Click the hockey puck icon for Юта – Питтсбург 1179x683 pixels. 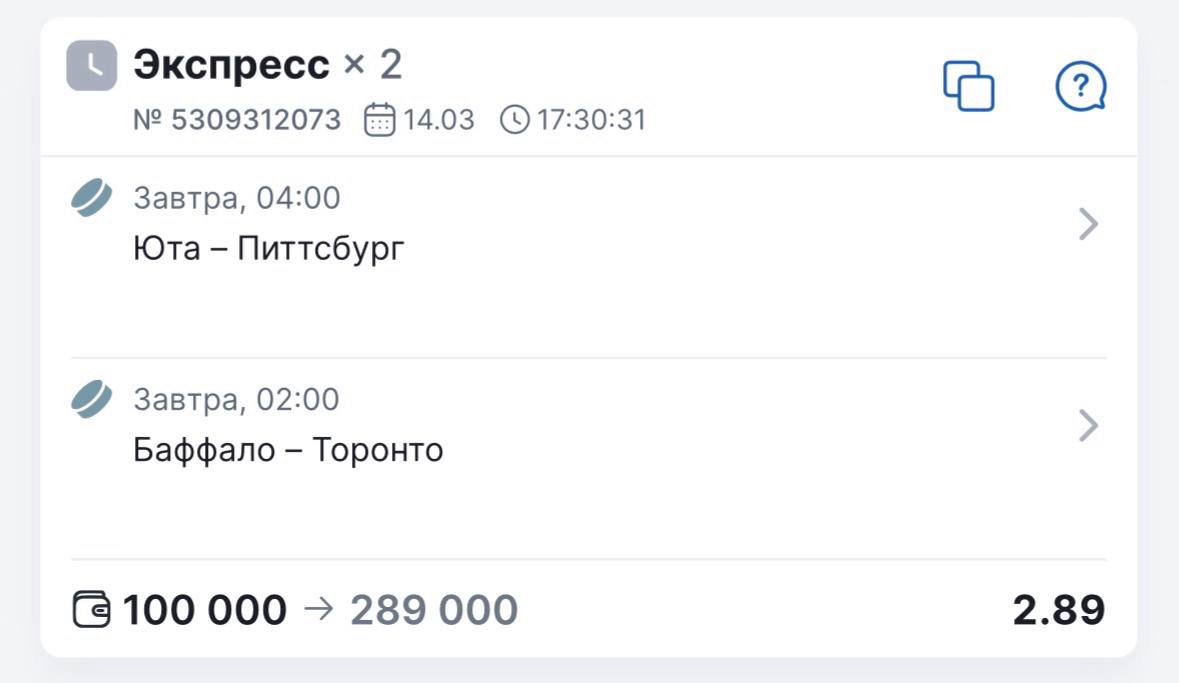click(x=92, y=198)
